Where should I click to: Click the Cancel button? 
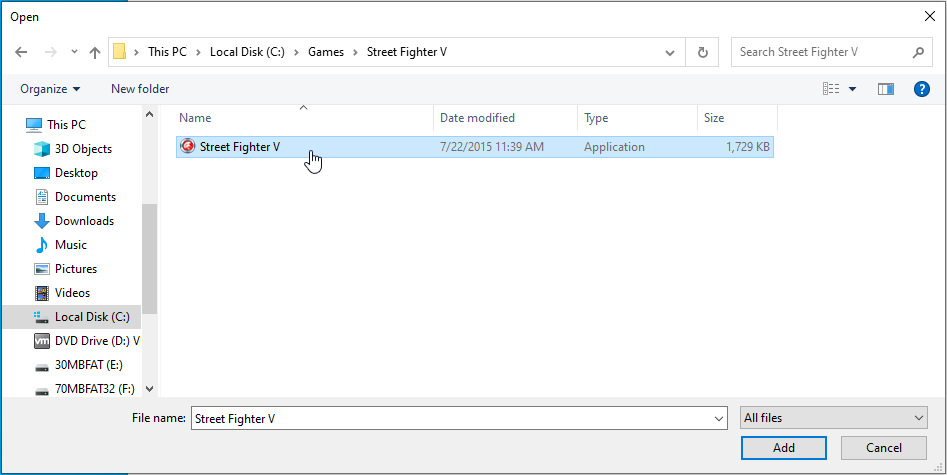click(x=884, y=448)
